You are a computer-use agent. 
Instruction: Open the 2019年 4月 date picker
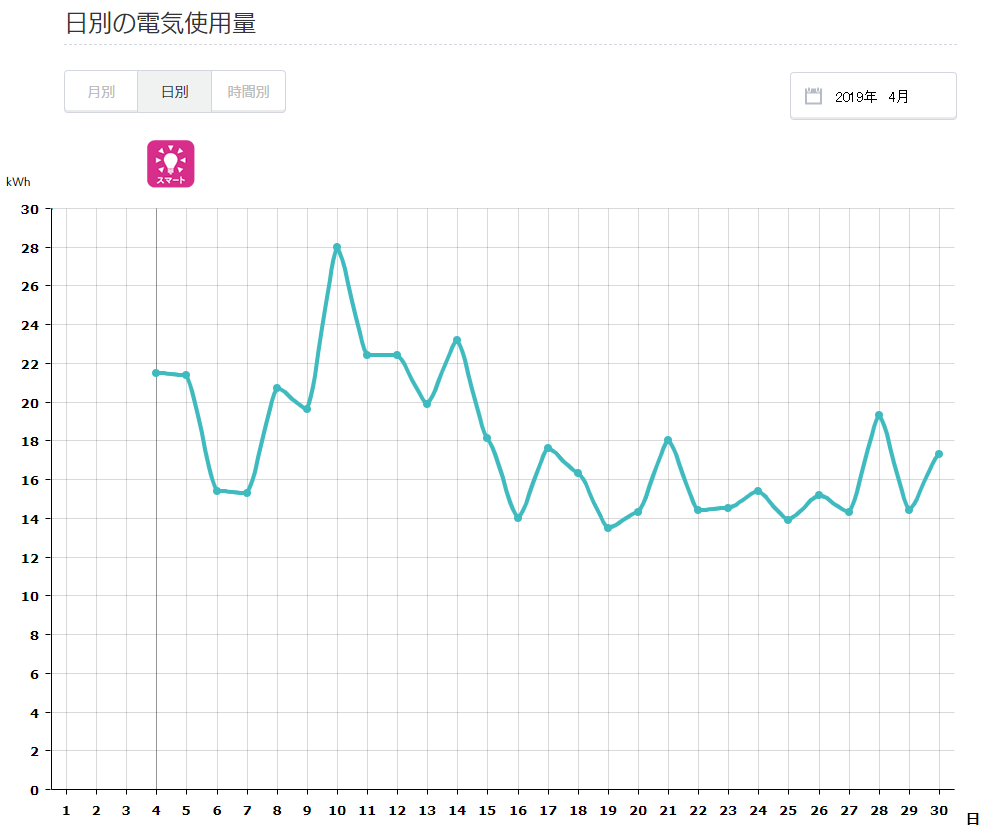coord(873,96)
